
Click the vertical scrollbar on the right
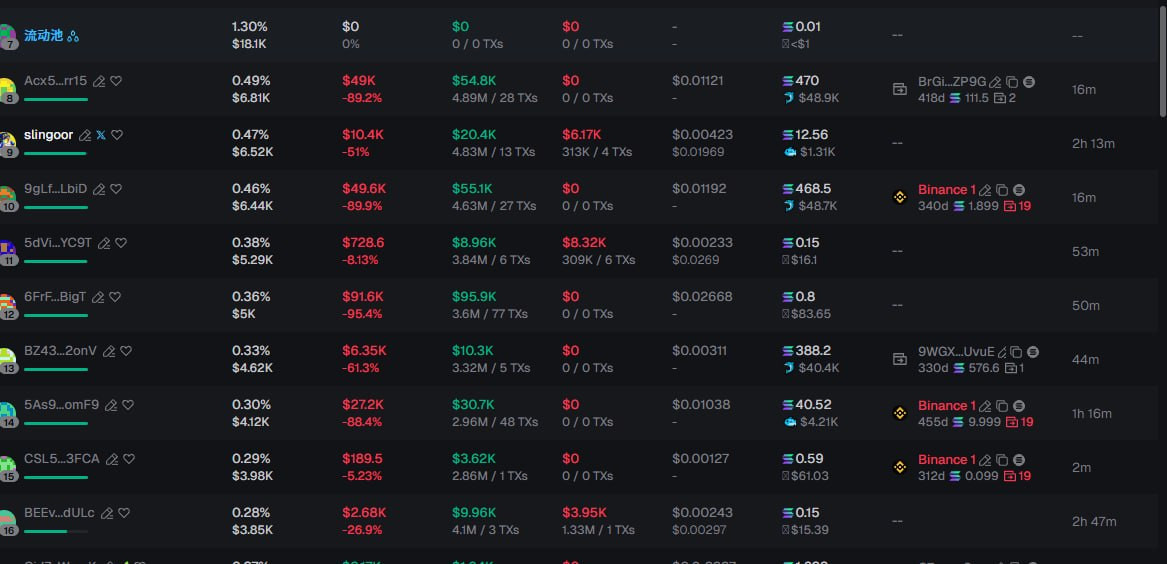1163,60
